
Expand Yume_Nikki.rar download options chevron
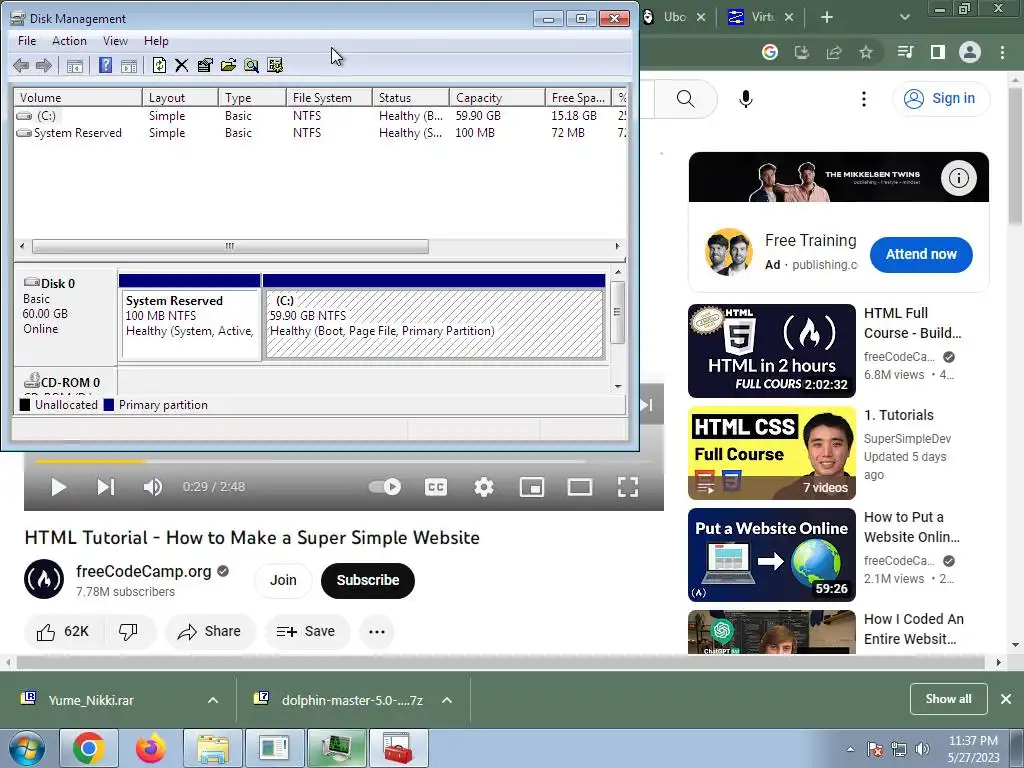(213, 700)
